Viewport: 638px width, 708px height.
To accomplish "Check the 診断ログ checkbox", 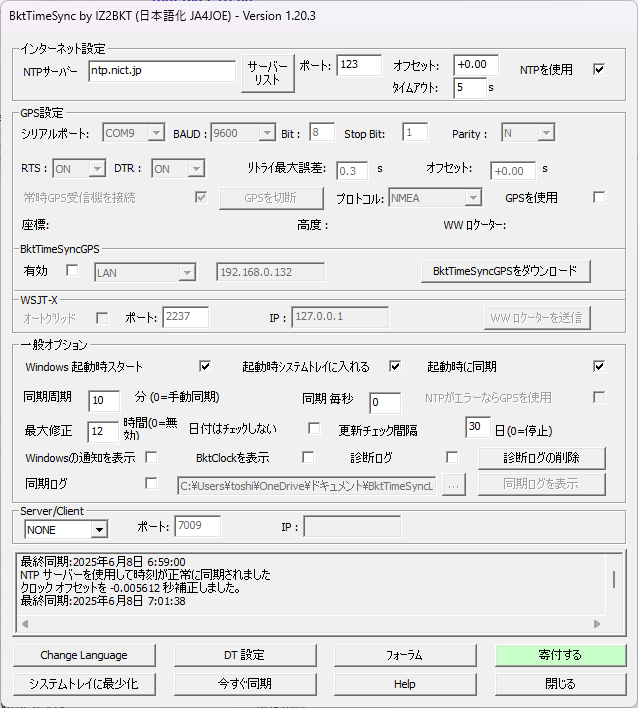I will [x=452, y=457].
